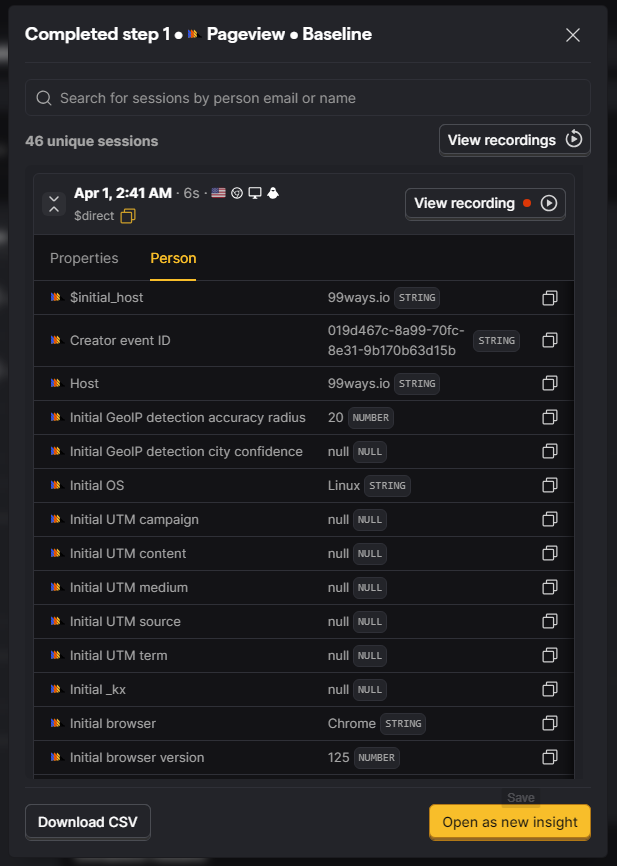
Task: Copy the Initial OS value
Action: click(x=549, y=485)
